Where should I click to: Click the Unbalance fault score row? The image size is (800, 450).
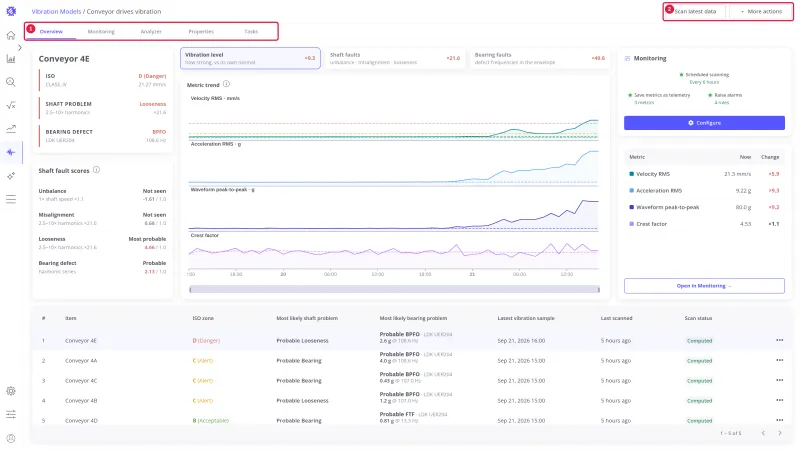tap(102, 194)
